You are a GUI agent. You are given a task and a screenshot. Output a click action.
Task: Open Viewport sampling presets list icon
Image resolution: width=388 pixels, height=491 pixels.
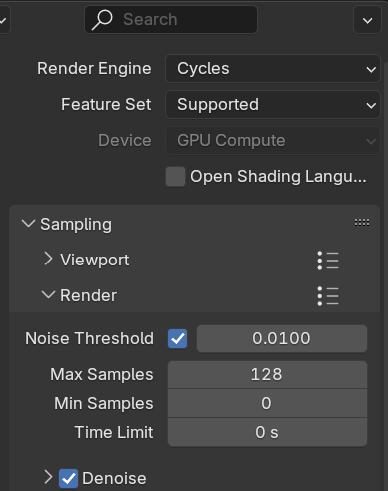tap(328, 260)
